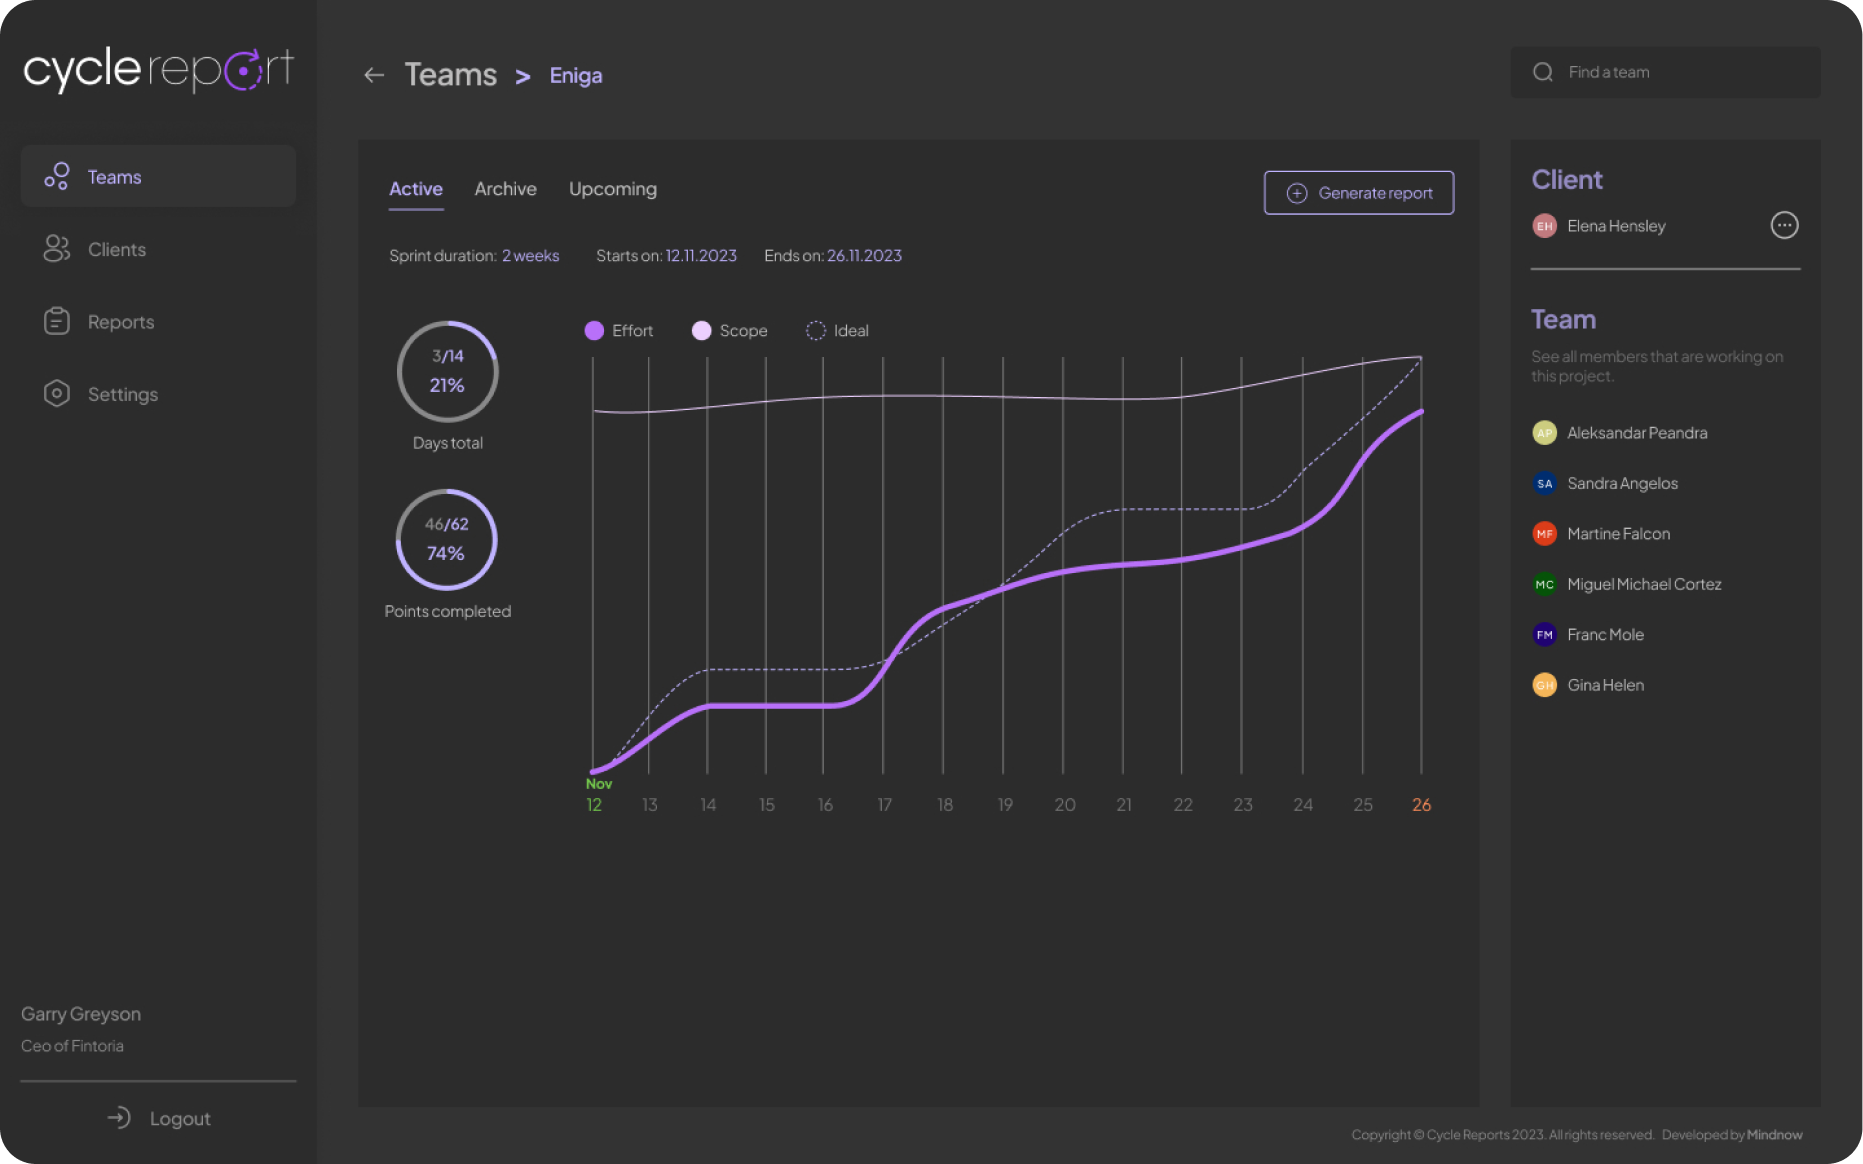The height and width of the screenshot is (1164, 1863).
Task: Click the Logout arrow icon
Action: click(x=119, y=1117)
